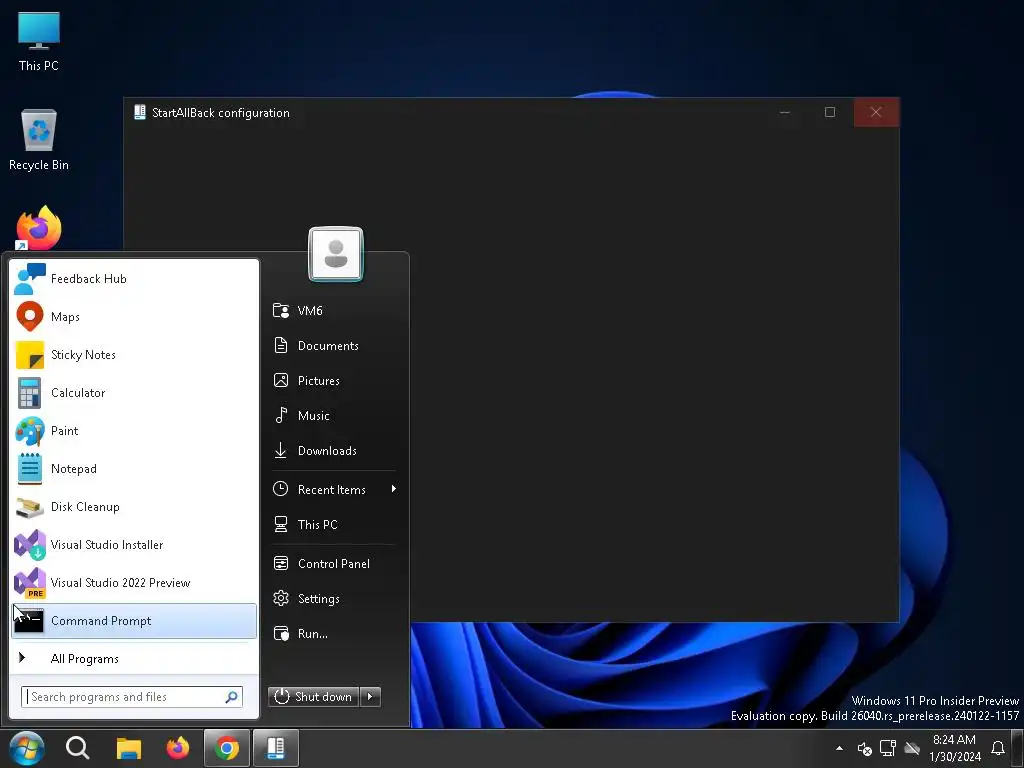The width and height of the screenshot is (1024, 768).
Task: Click the cloud sync tray icon
Action: click(x=912, y=748)
